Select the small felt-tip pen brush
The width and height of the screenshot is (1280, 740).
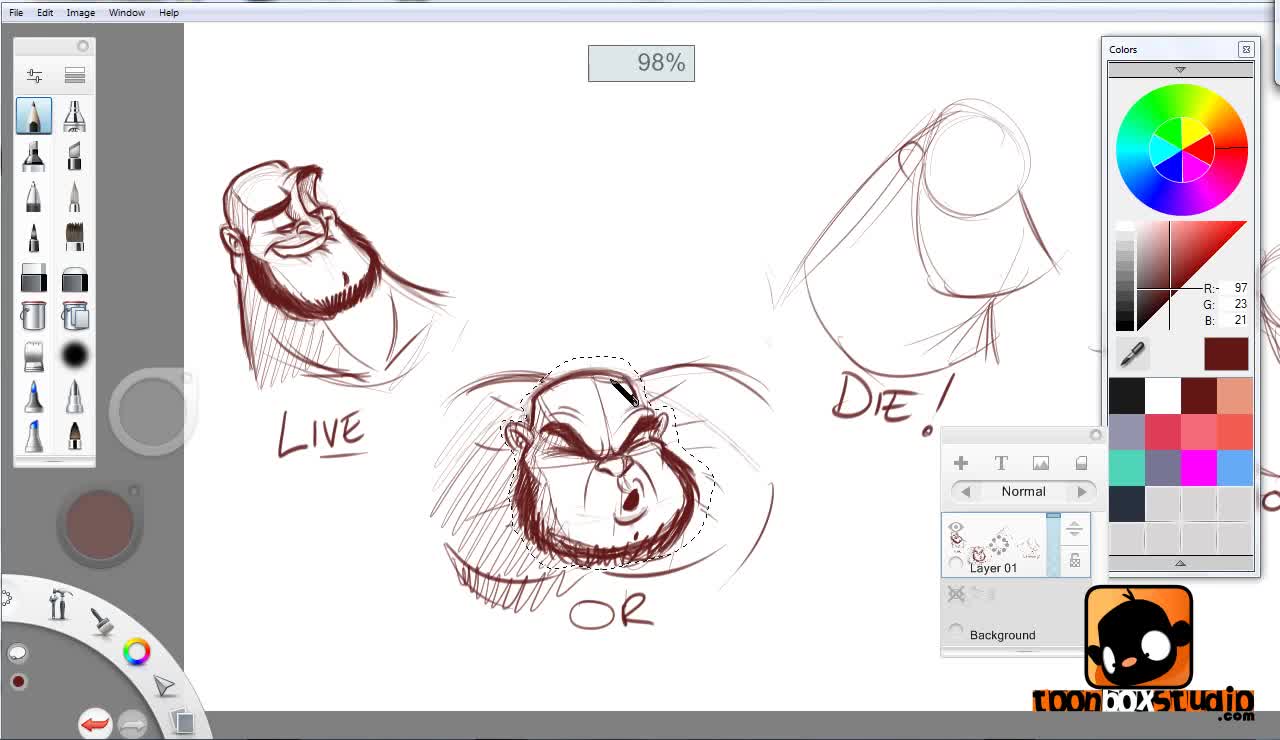(33, 236)
